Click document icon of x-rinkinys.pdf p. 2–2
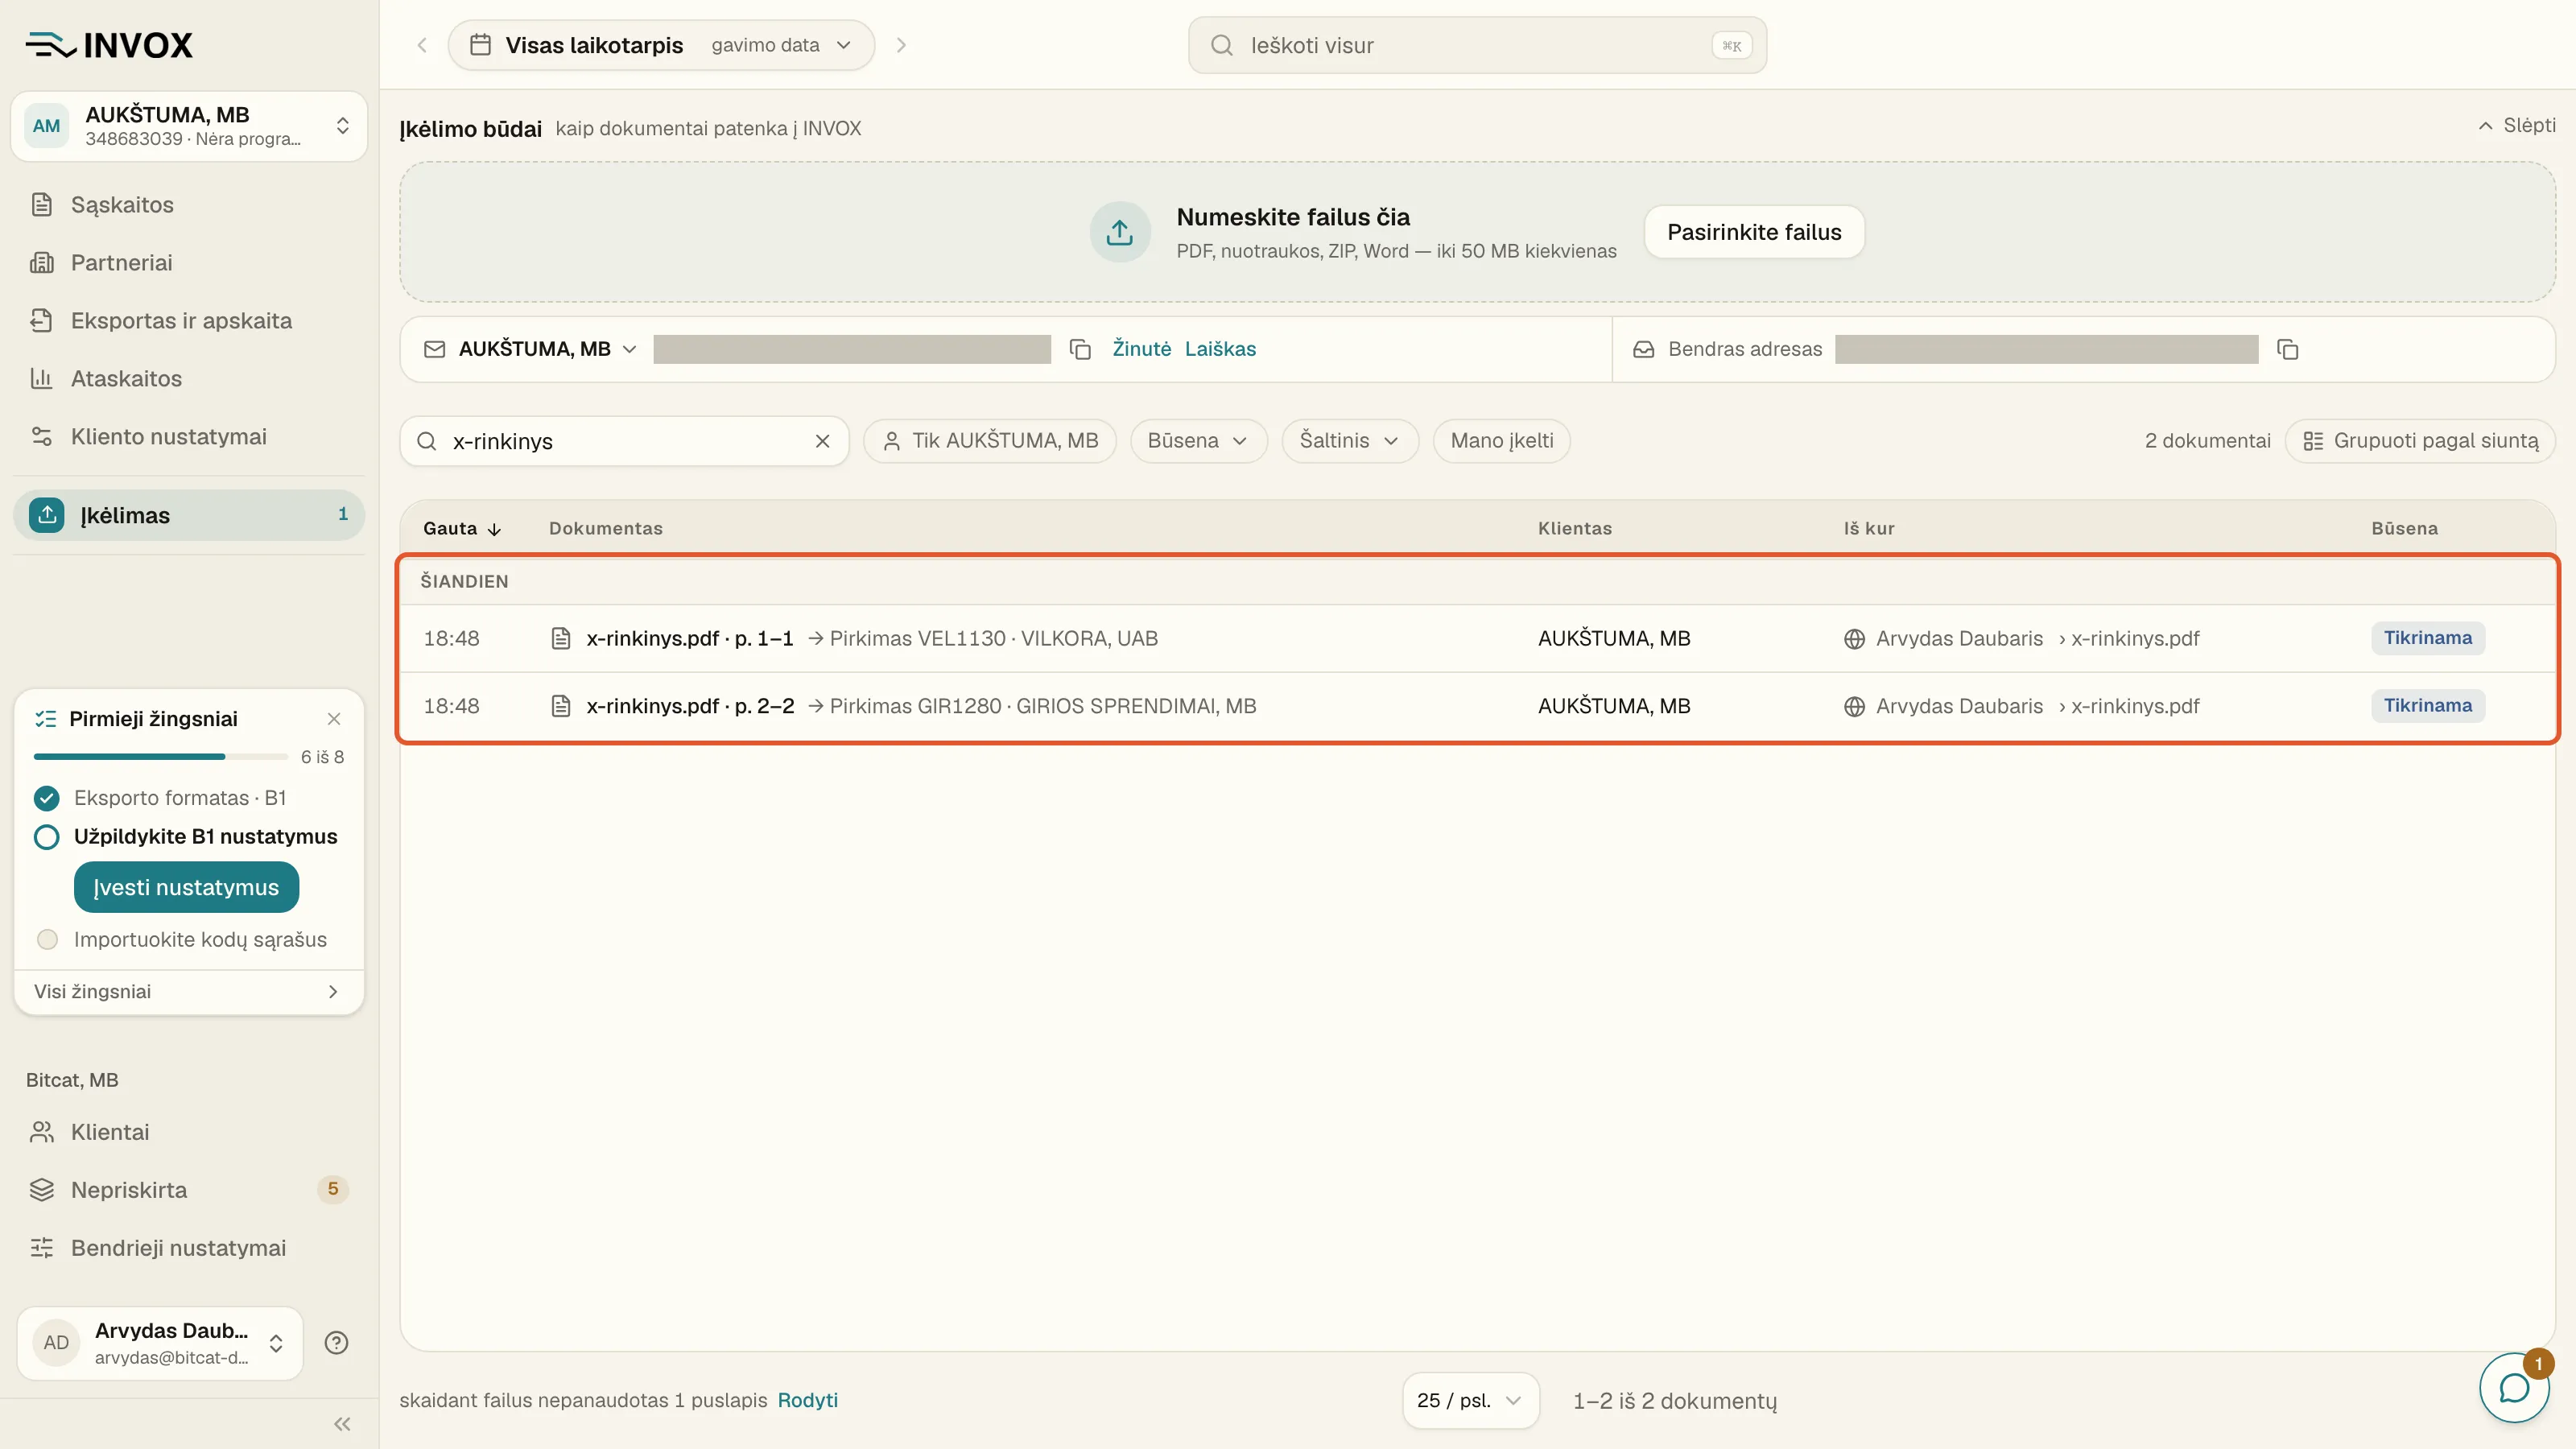 [561, 706]
